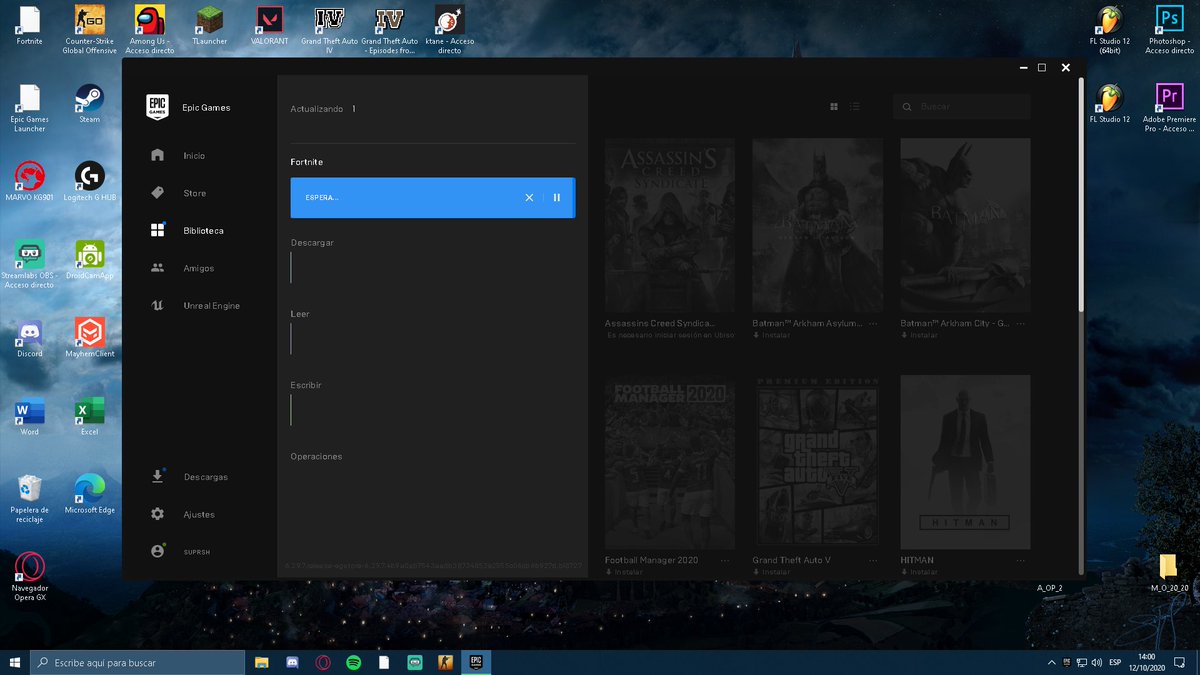Select the Assassins Creed Syndicate cover
This screenshot has width=1200, height=675.
click(669, 225)
